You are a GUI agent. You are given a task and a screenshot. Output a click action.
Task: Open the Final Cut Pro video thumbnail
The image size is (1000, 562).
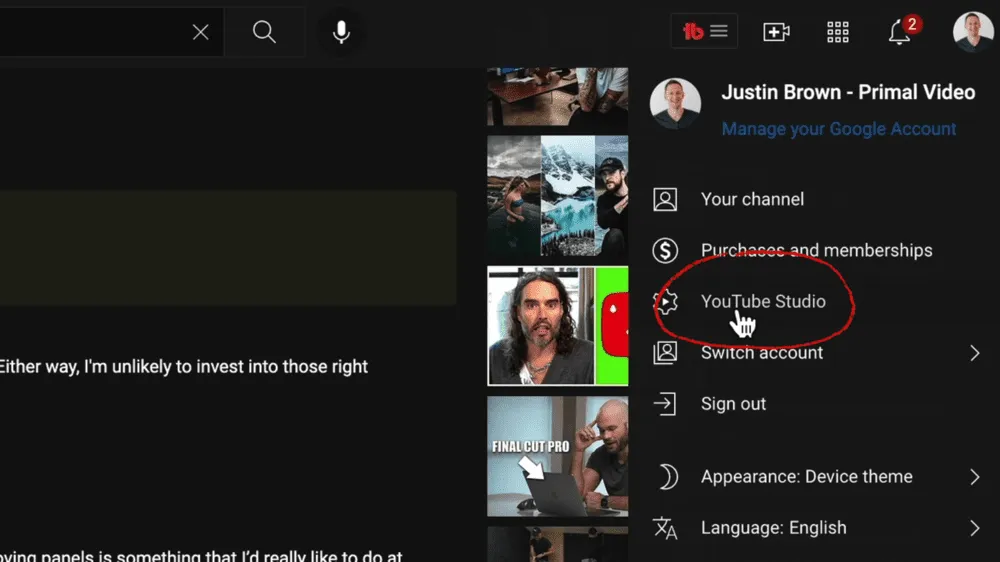click(x=557, y=456)
